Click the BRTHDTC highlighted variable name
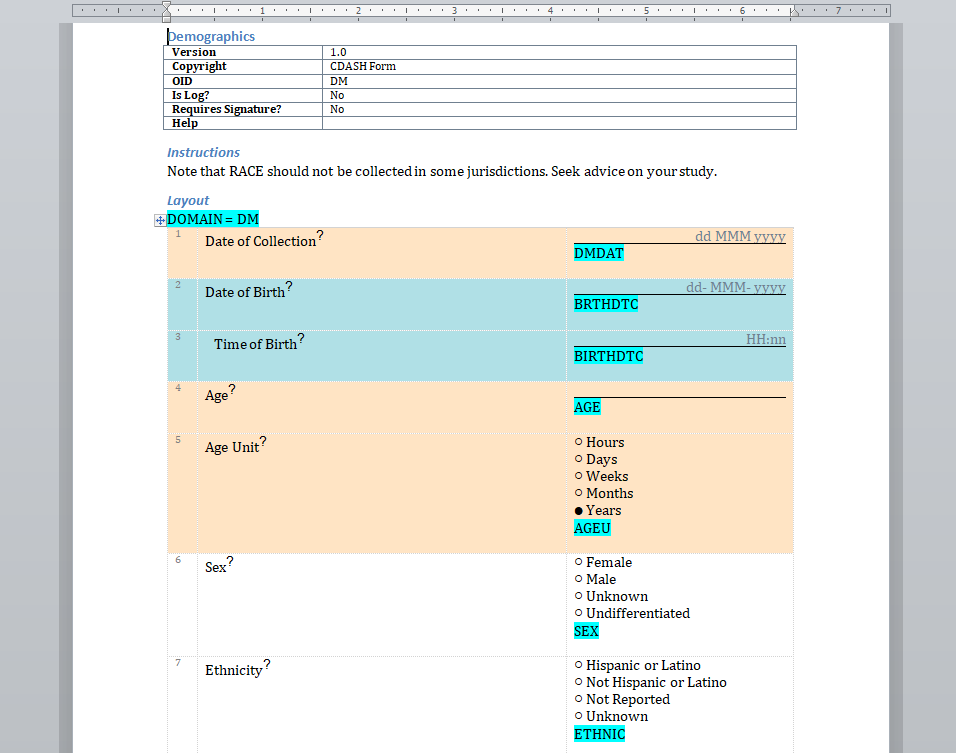Screen dimensions: 956x753 (606, 304)
